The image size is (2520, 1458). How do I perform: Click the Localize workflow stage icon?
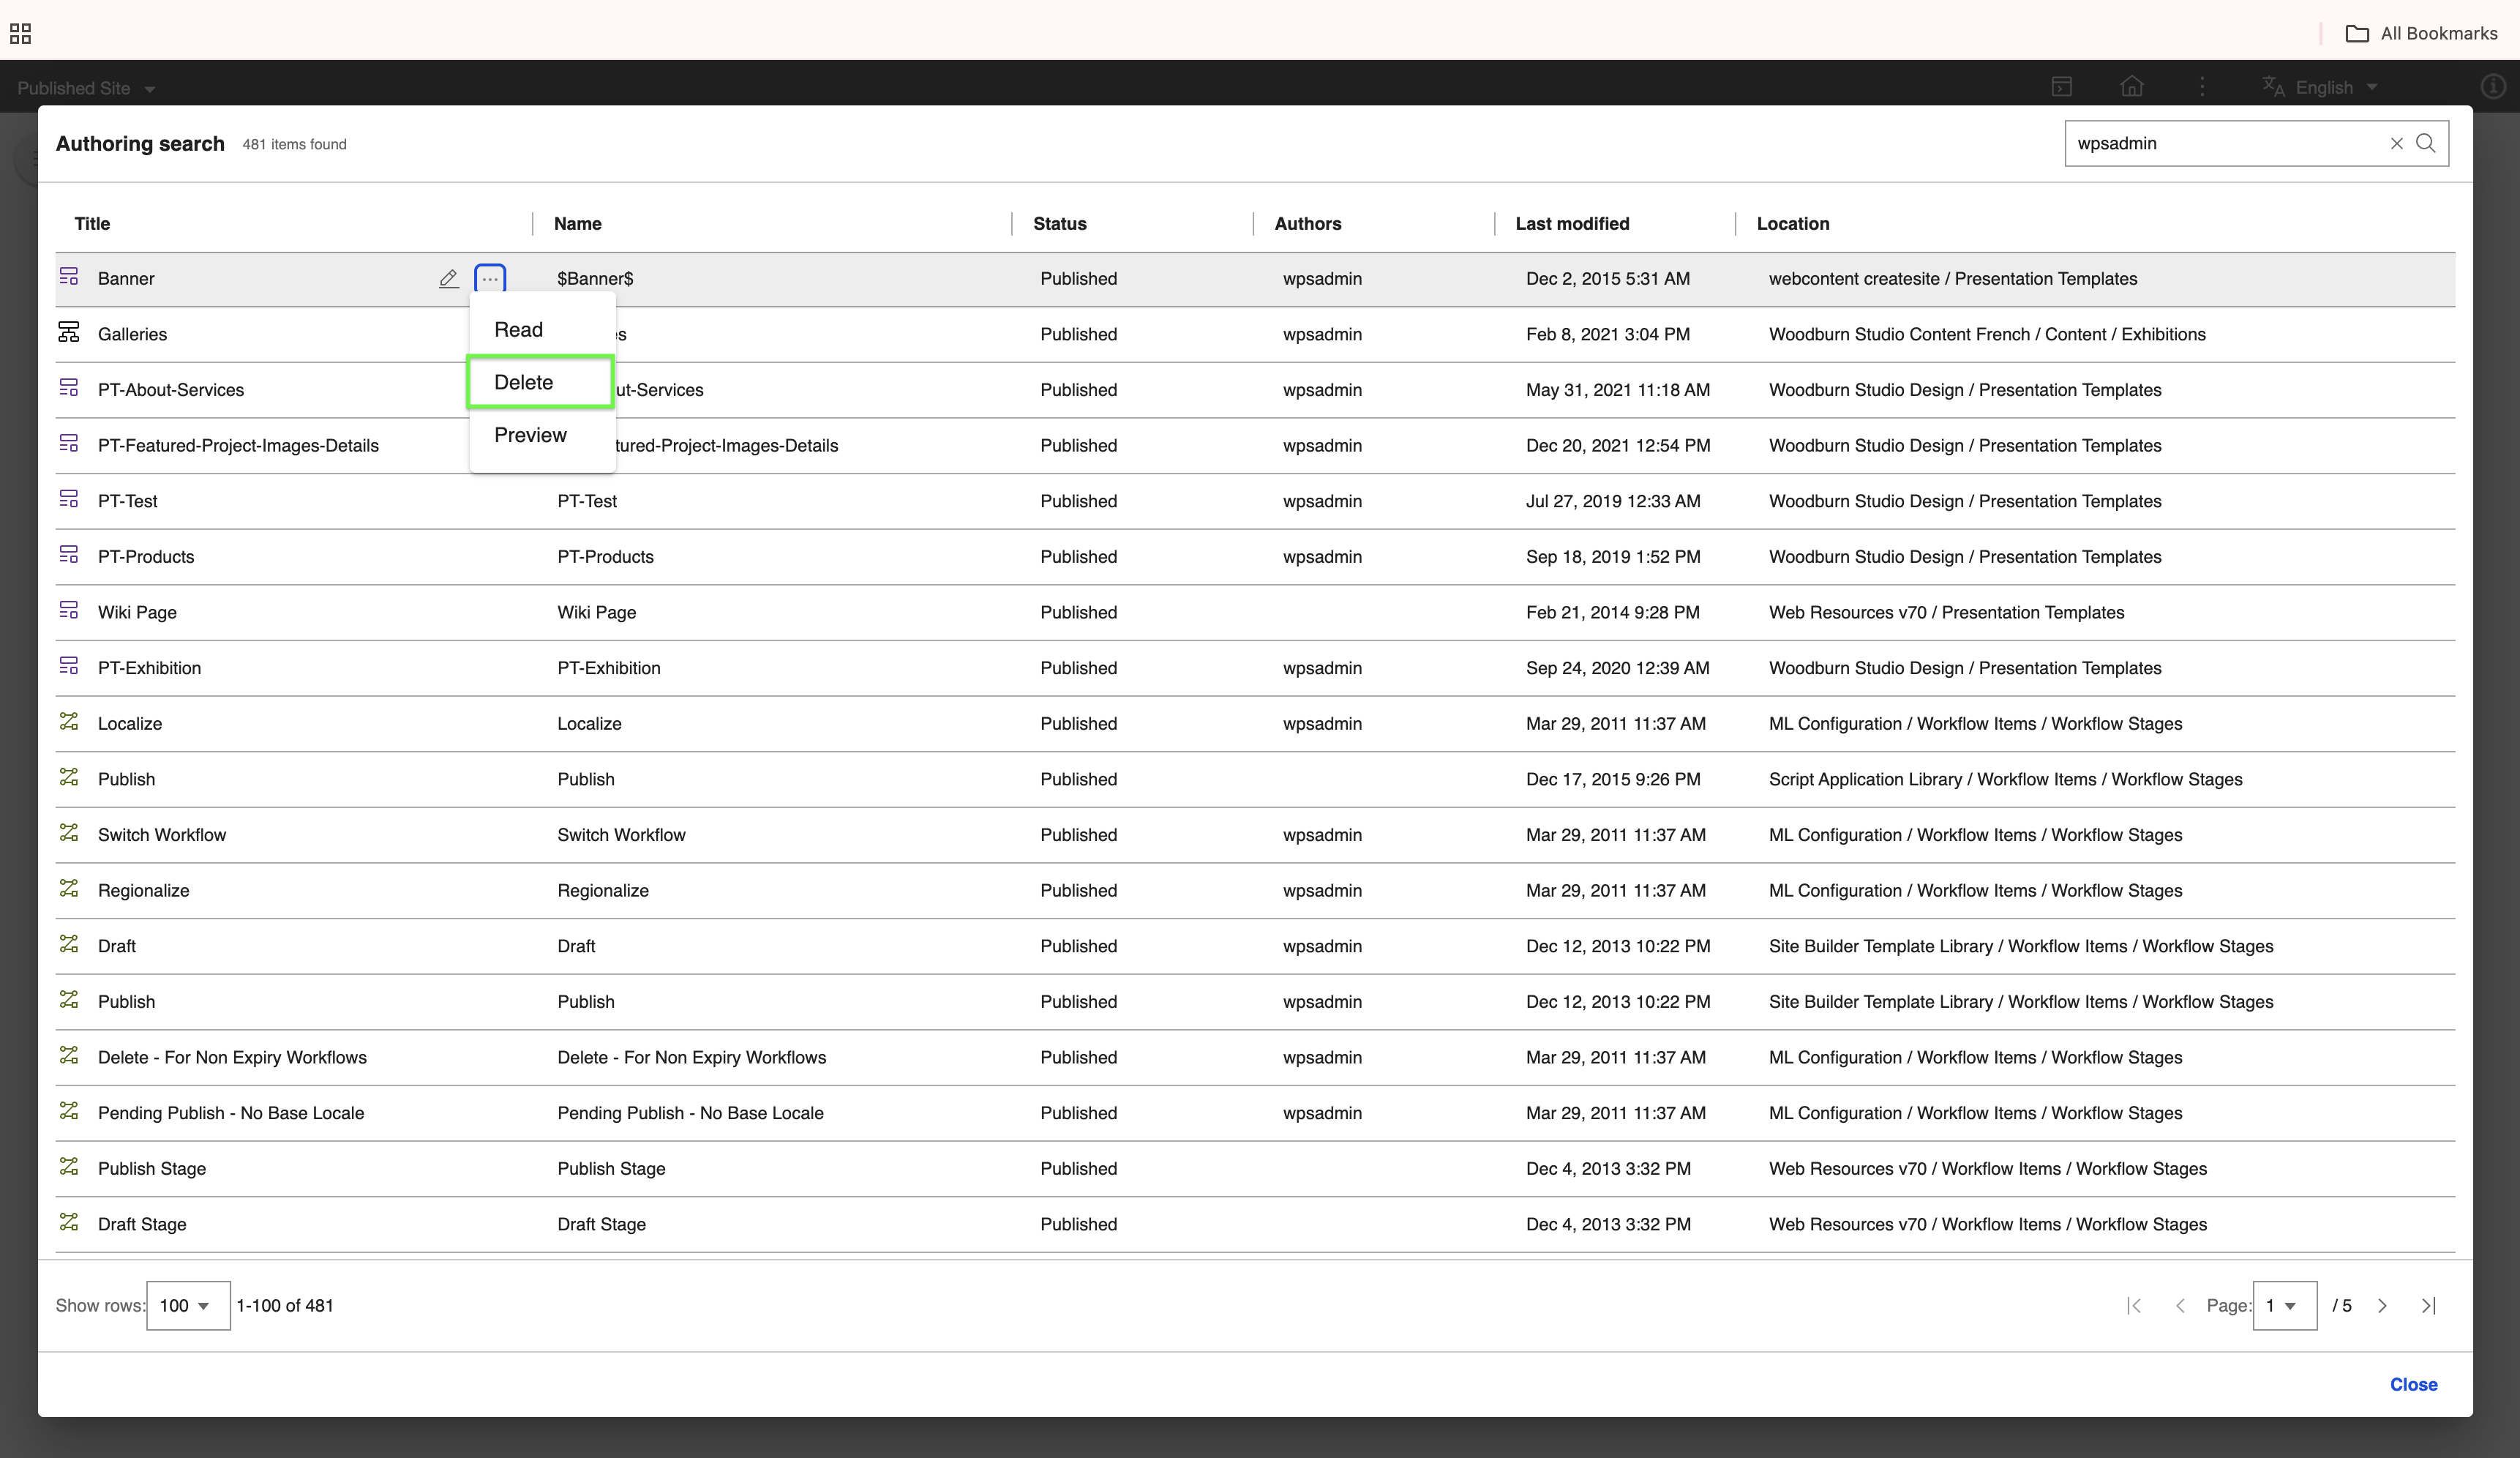69,722
